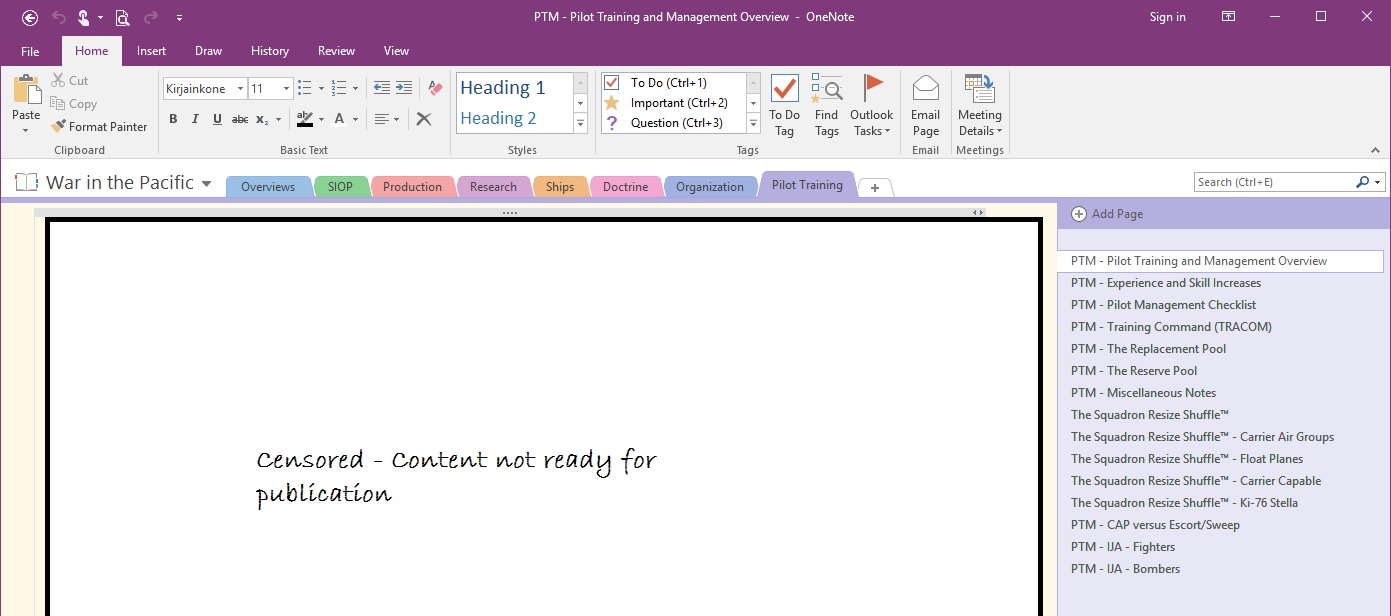Open the SIOP section tab
The height and width of the screenshot is (616, 1391).
tap(340, 187)
